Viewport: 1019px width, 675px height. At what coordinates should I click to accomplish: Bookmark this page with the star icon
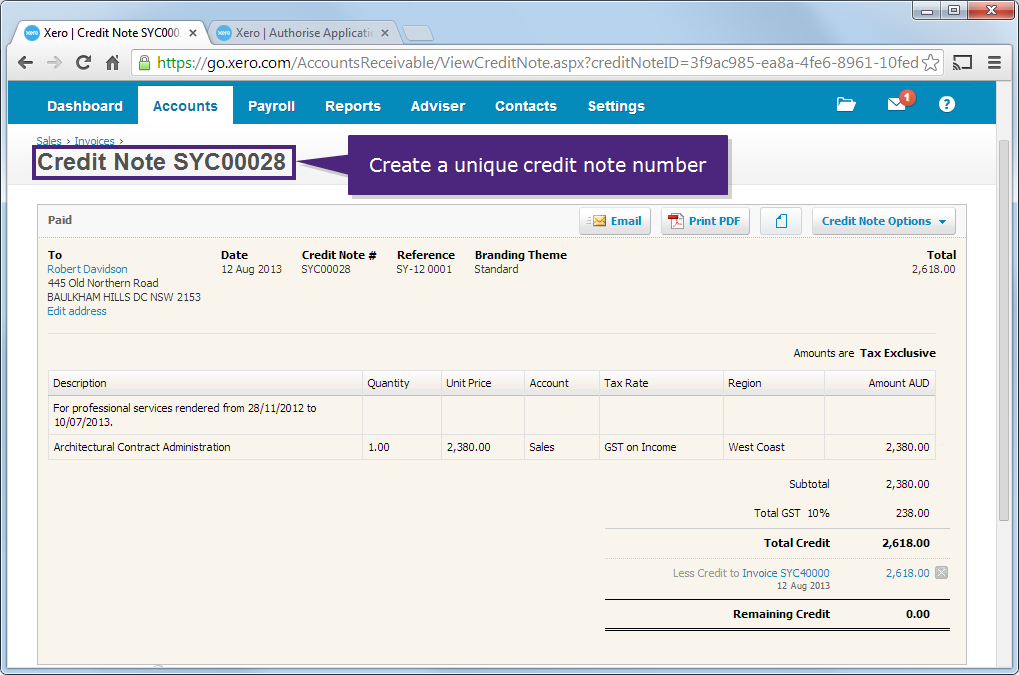[x=932, y=61]
